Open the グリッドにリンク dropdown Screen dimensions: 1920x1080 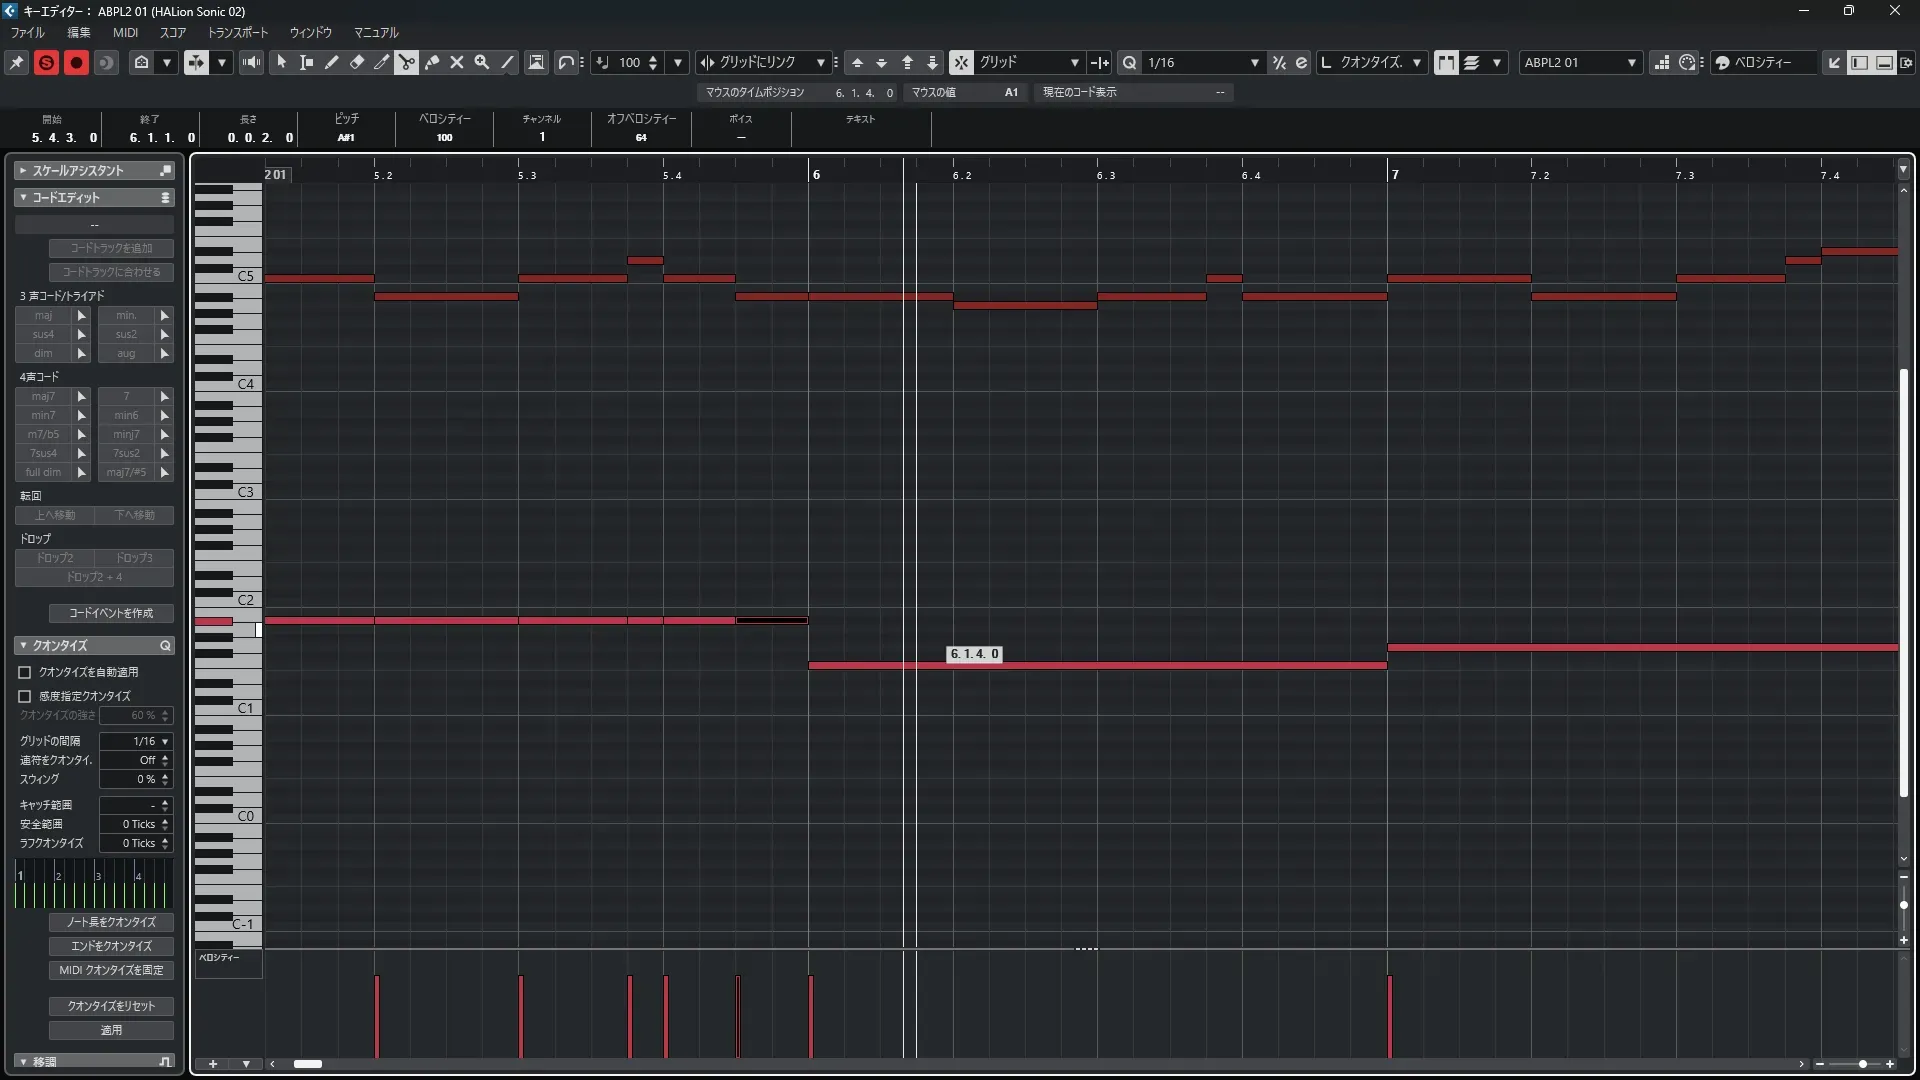tap(820, 62)
